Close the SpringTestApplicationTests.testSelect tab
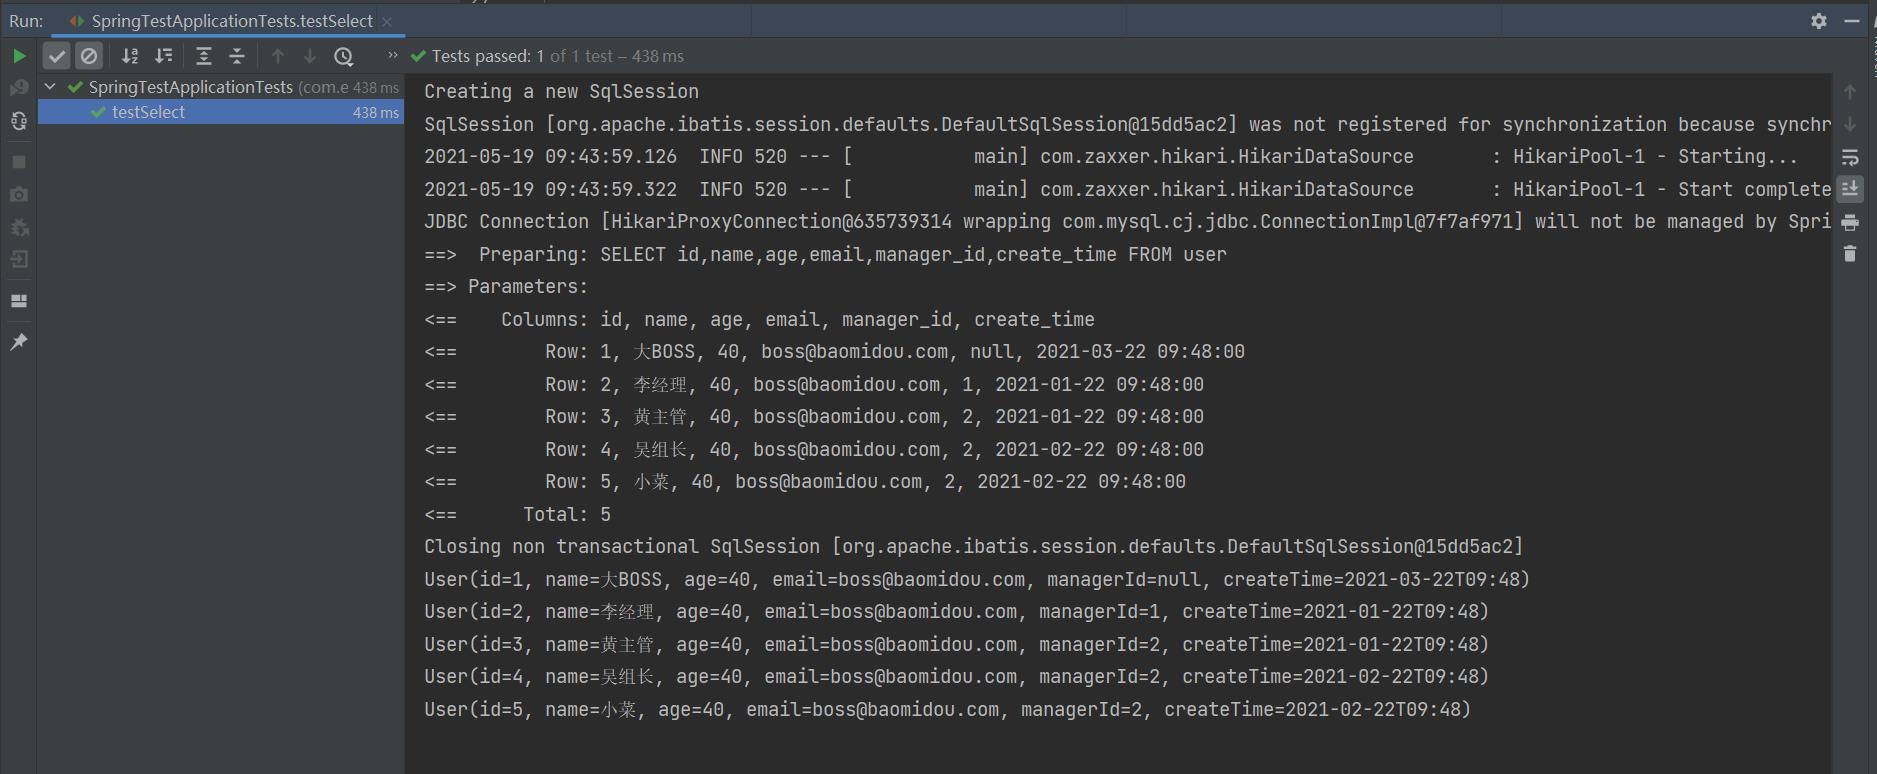 [387, 21]
